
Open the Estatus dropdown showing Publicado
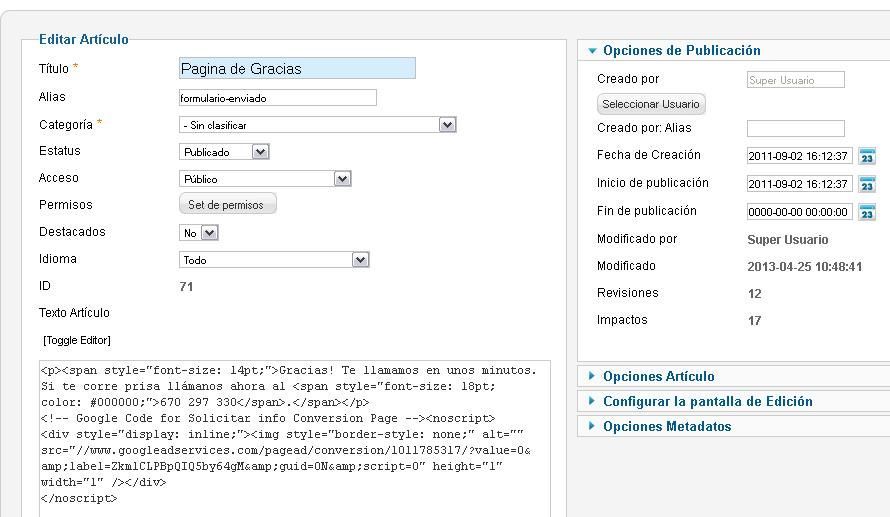[x=224, y=152]
